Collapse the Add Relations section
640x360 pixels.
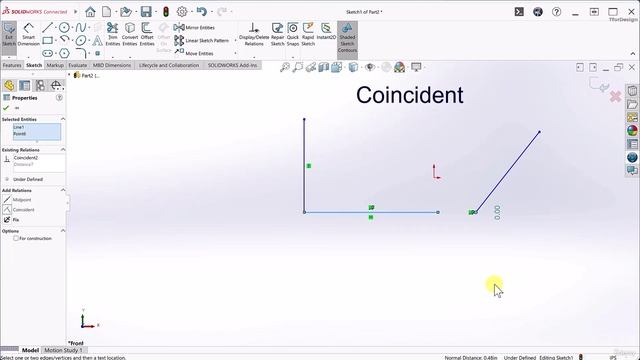(63, 190)
